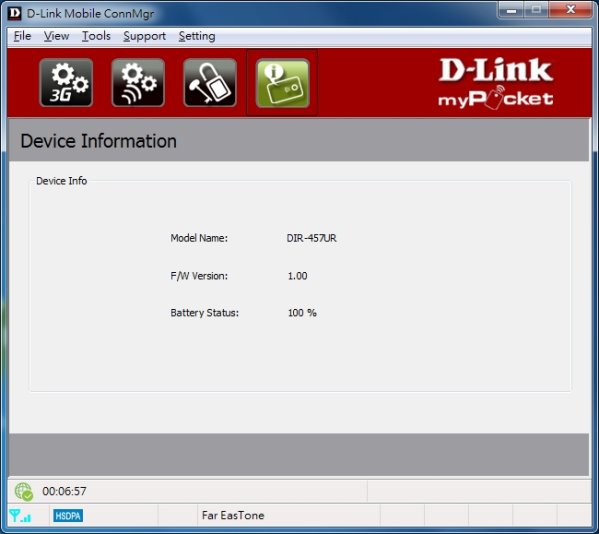Screen dimensions: 599x534
Task: Click the D-Link myPocket logo
Action: click(x=495, y=83)
